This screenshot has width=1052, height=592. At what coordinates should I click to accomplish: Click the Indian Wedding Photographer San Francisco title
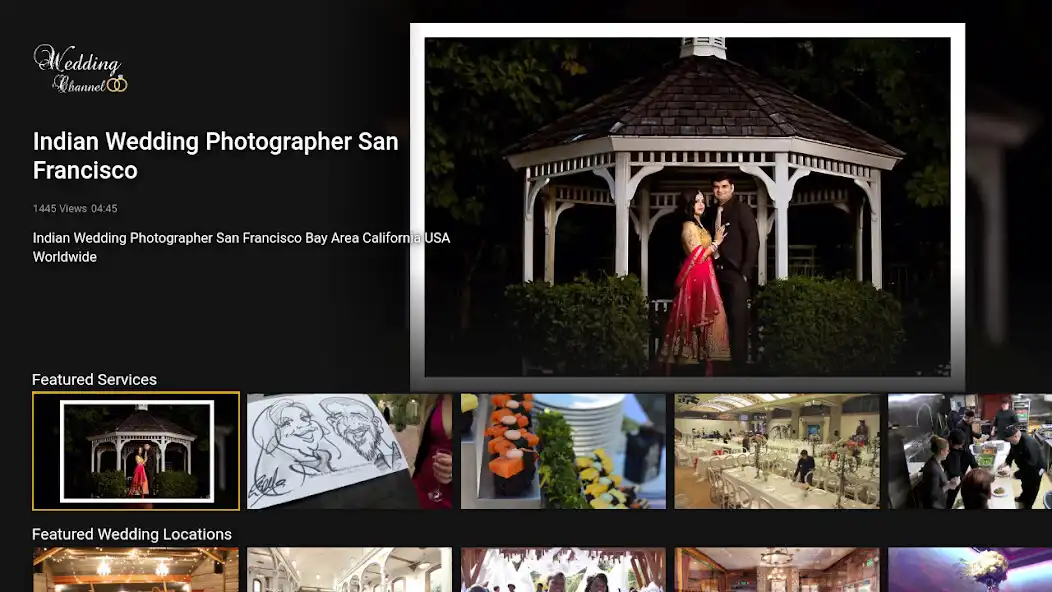(215, 156)
